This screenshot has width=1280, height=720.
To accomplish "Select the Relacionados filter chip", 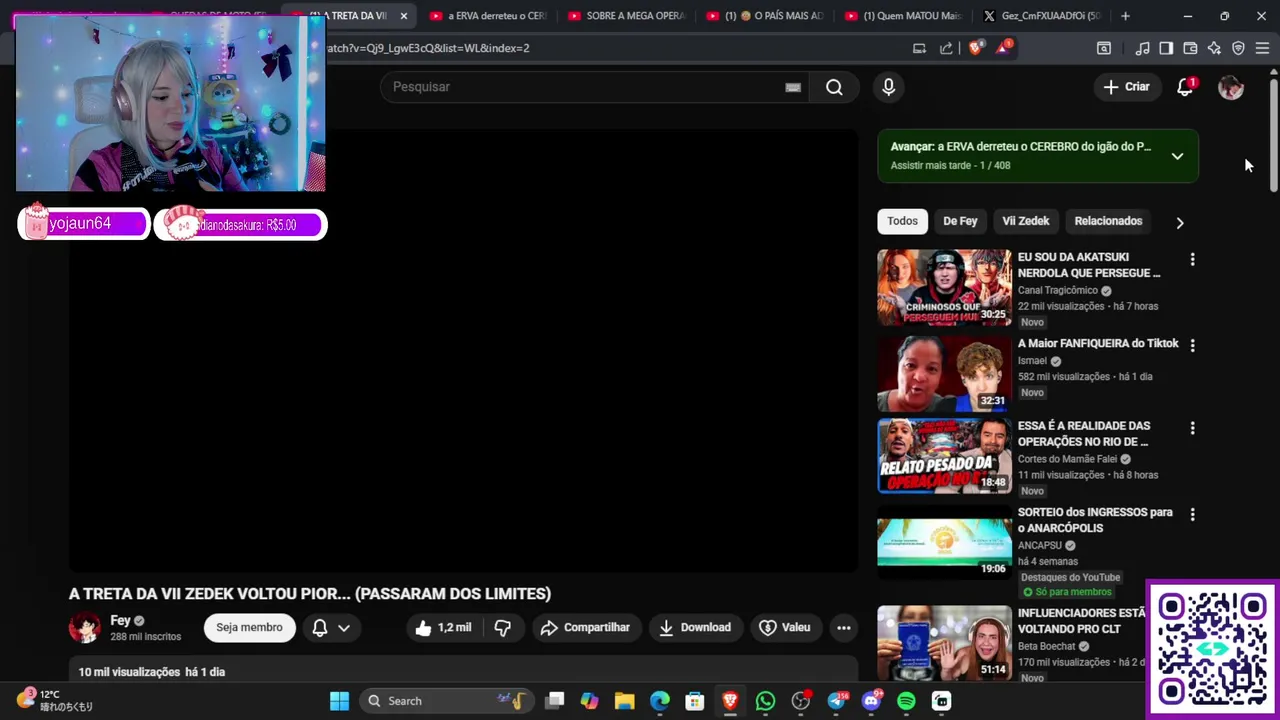I will pyautogui.click(x=1108, y=221).
